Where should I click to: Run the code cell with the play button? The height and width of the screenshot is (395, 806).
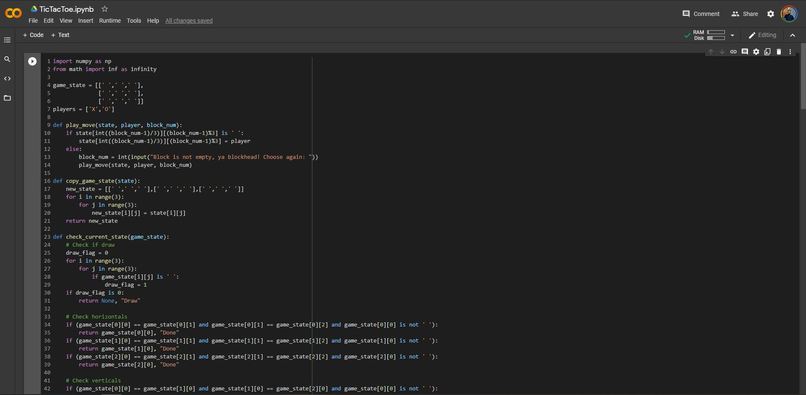(x=32, y=61)
